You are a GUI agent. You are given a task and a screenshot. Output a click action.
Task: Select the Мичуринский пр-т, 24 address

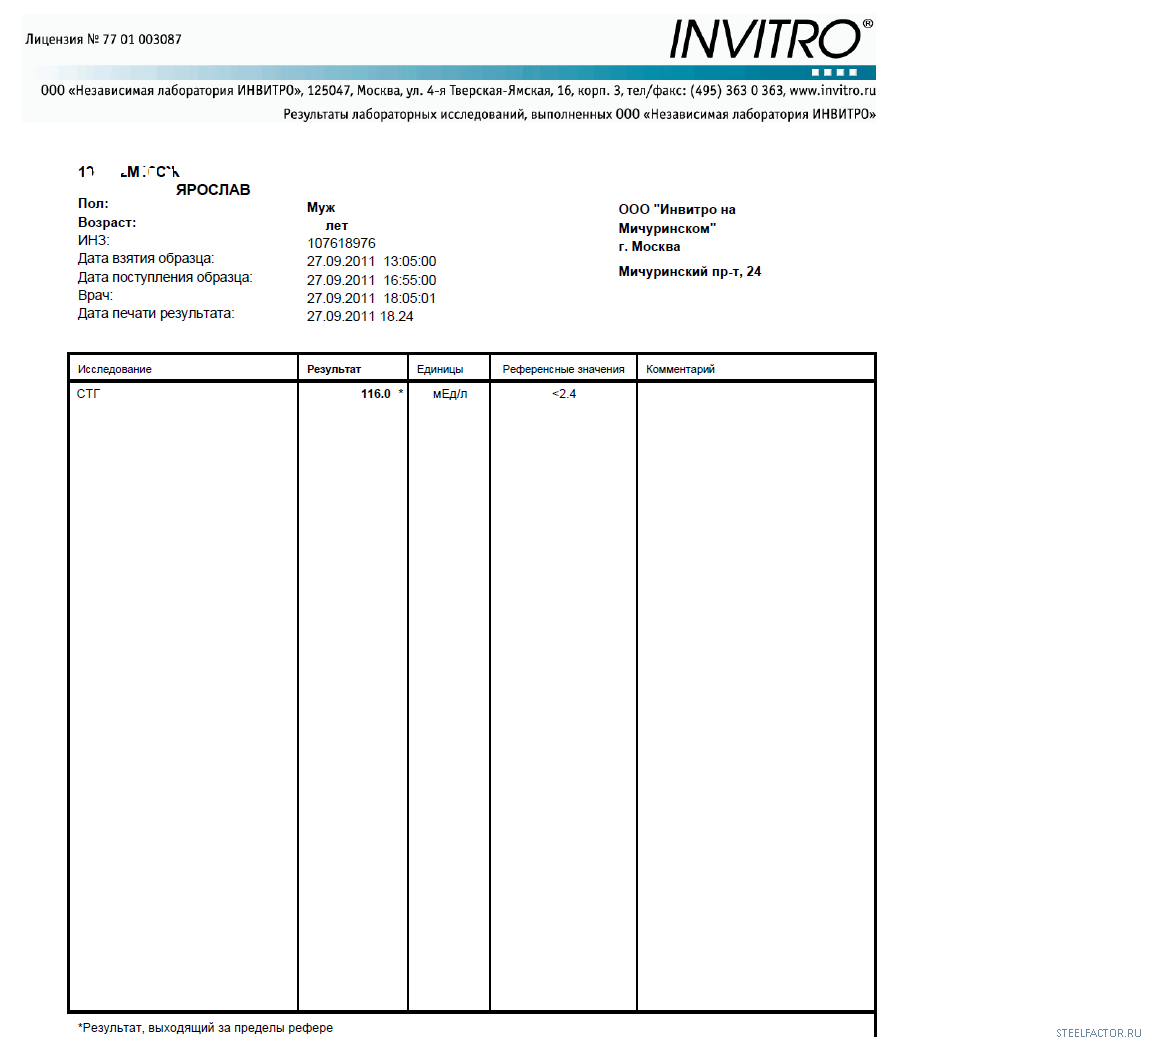coord(689,272)
